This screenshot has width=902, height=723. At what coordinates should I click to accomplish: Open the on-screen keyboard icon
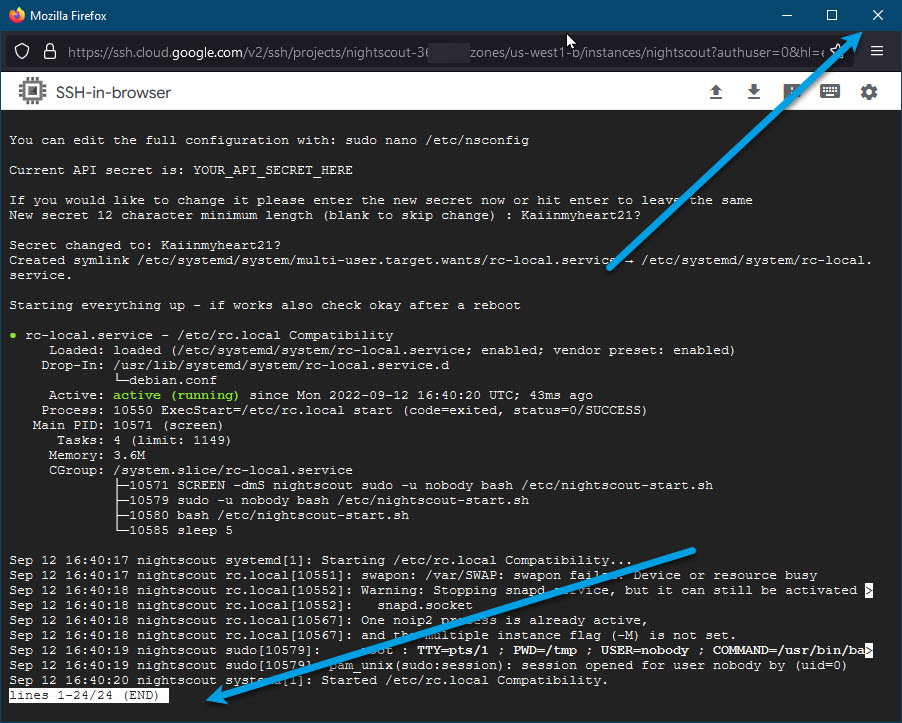point(829,92)
